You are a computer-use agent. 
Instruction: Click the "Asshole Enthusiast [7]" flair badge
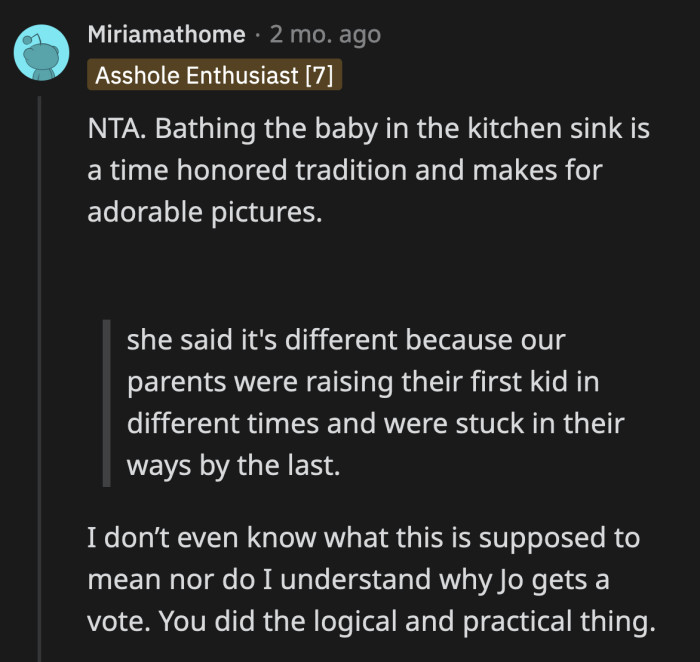214,76
